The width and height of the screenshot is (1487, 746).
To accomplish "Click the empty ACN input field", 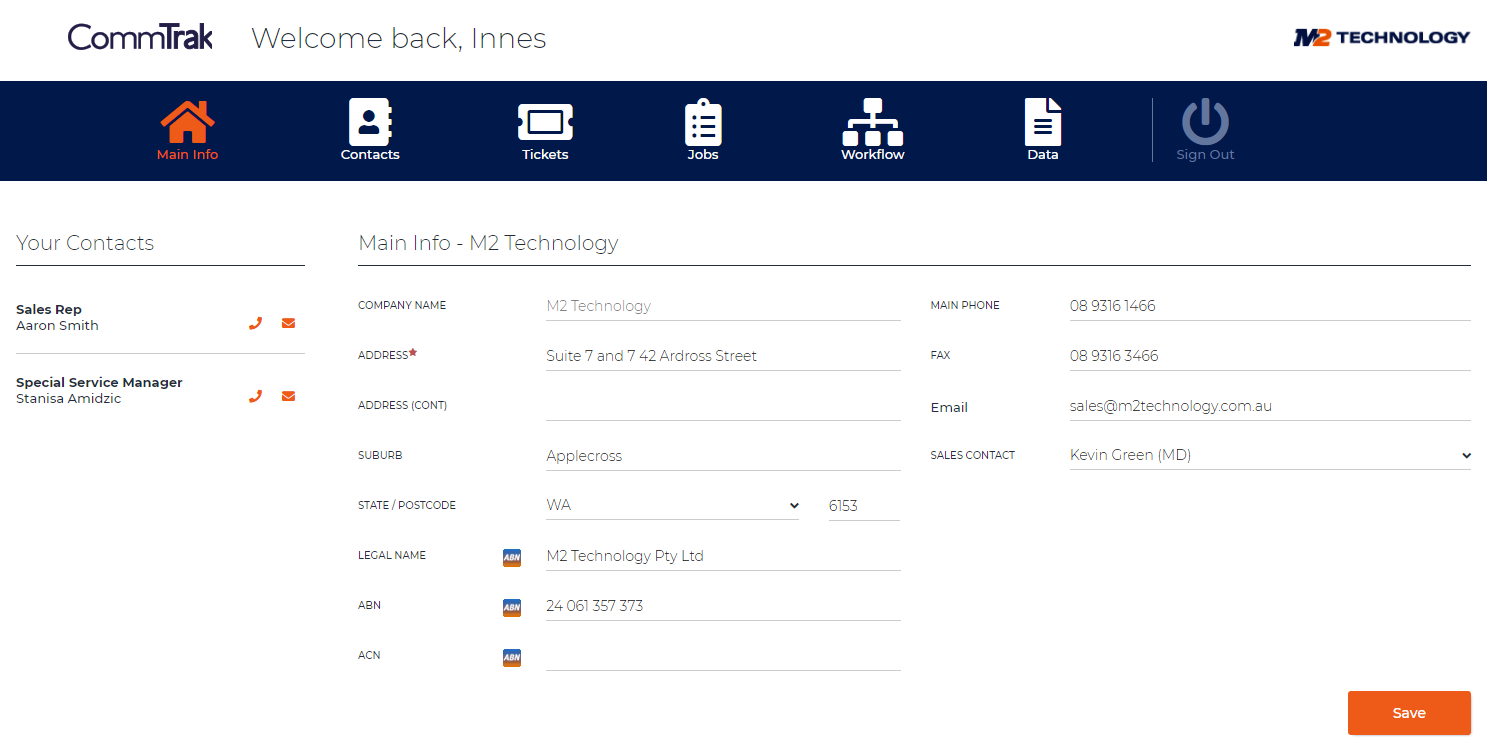I will click(x=723, y=656).
